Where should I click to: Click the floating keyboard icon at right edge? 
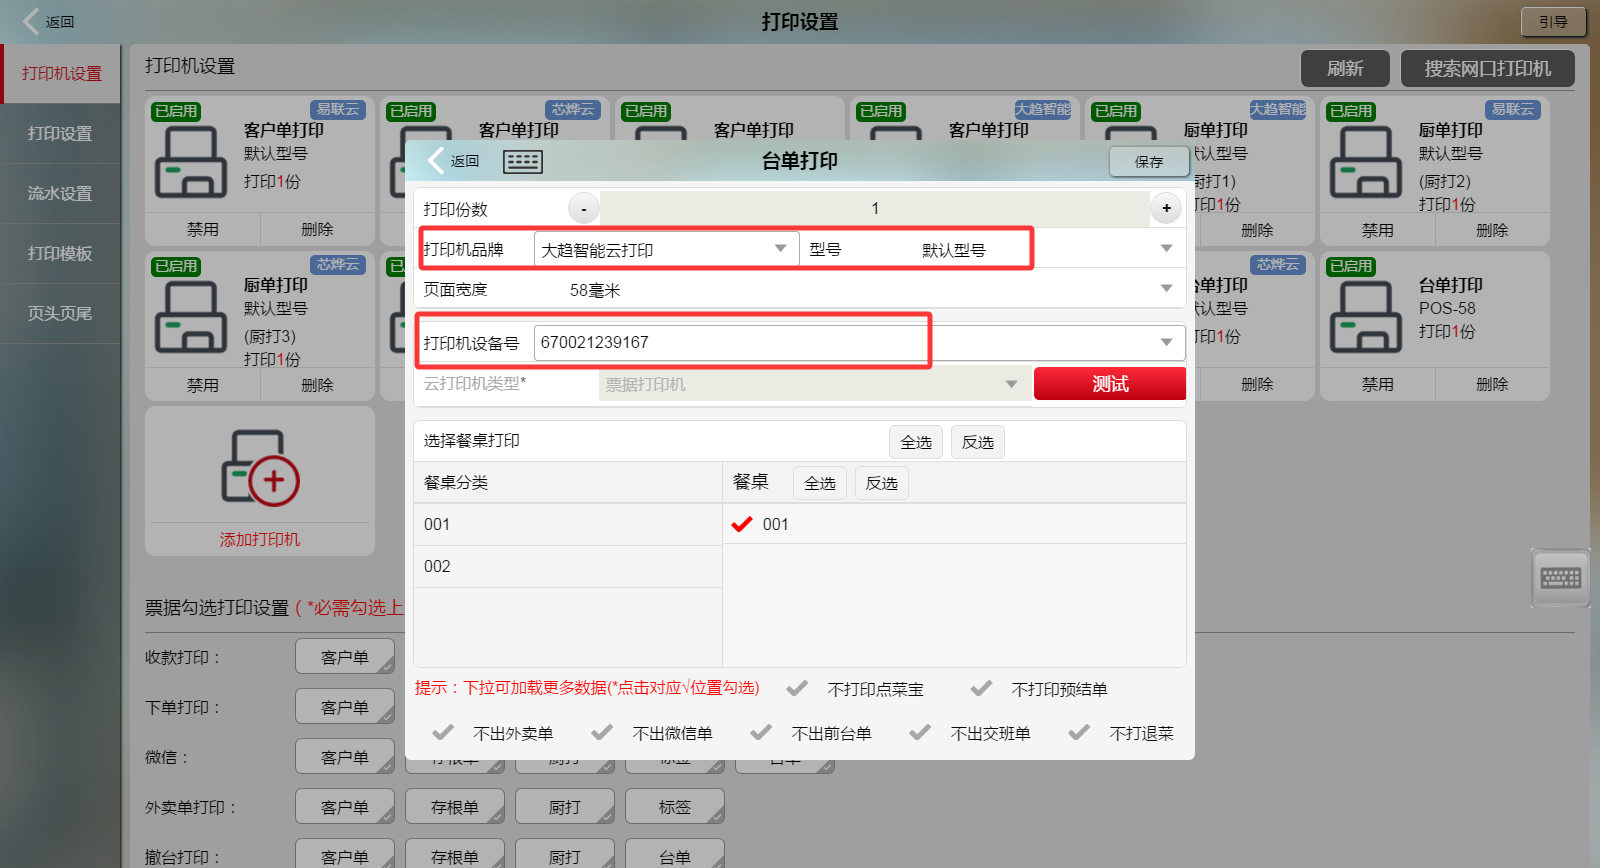coord(1560,578)
